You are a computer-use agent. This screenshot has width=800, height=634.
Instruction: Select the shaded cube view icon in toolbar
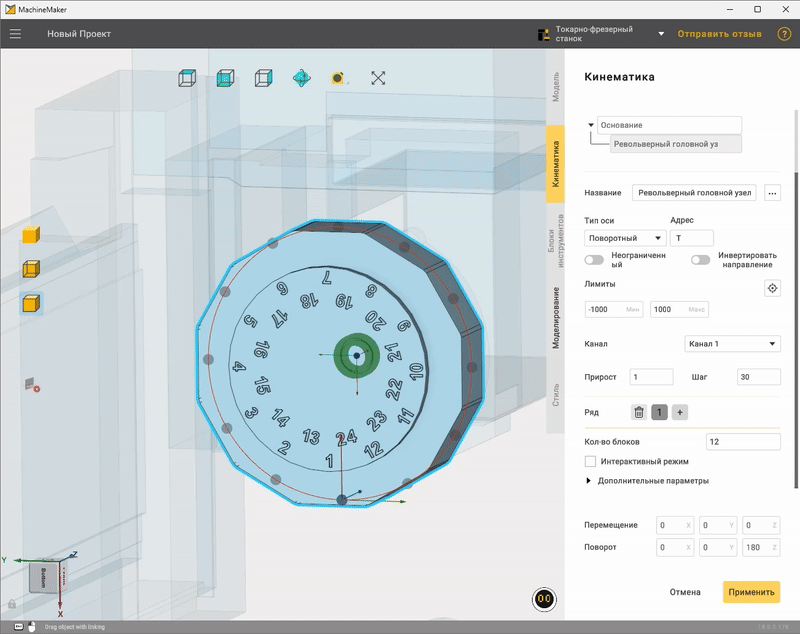click(225, 78)
